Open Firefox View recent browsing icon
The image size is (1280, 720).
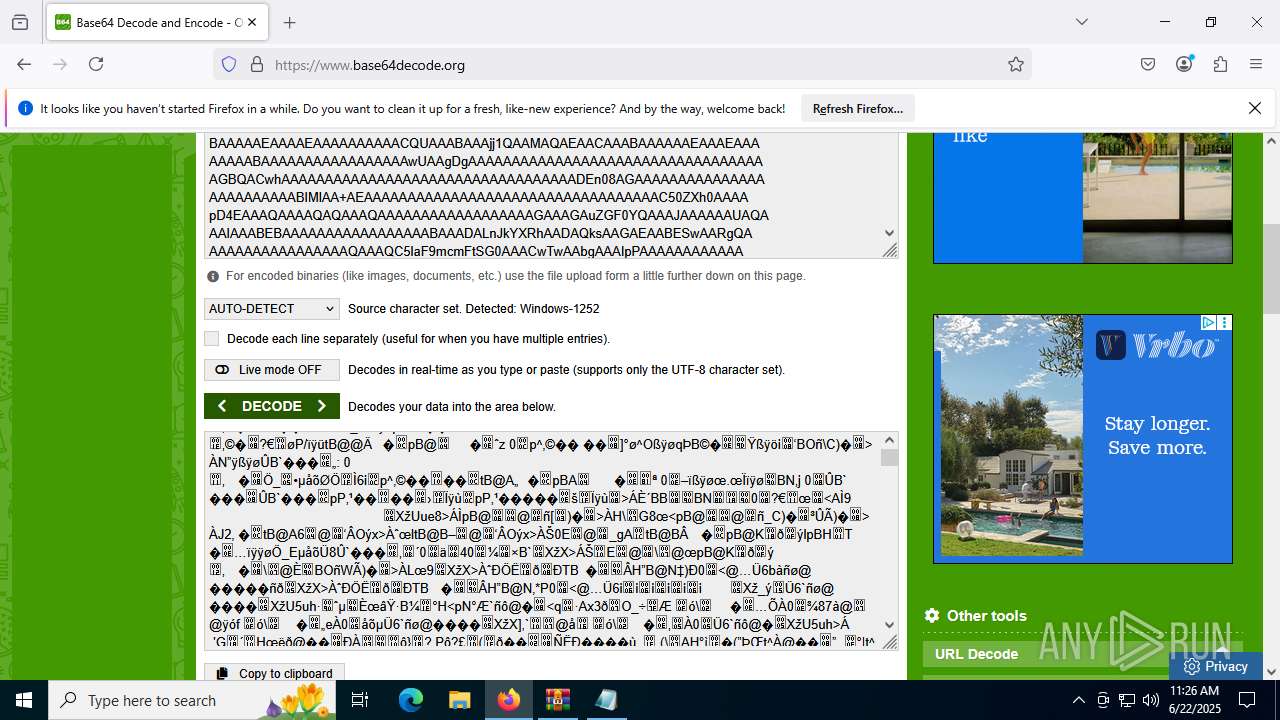(x=20, y=22)
